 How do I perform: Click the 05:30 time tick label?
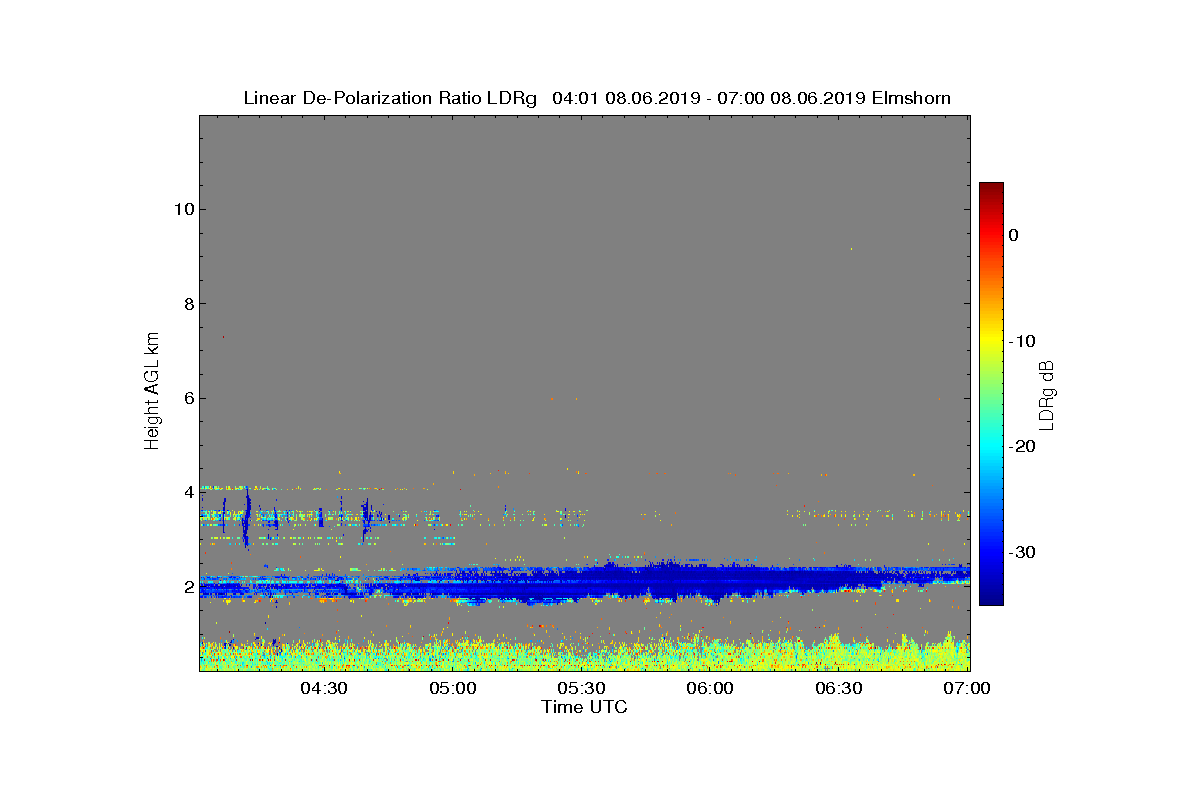click(582, 688)
